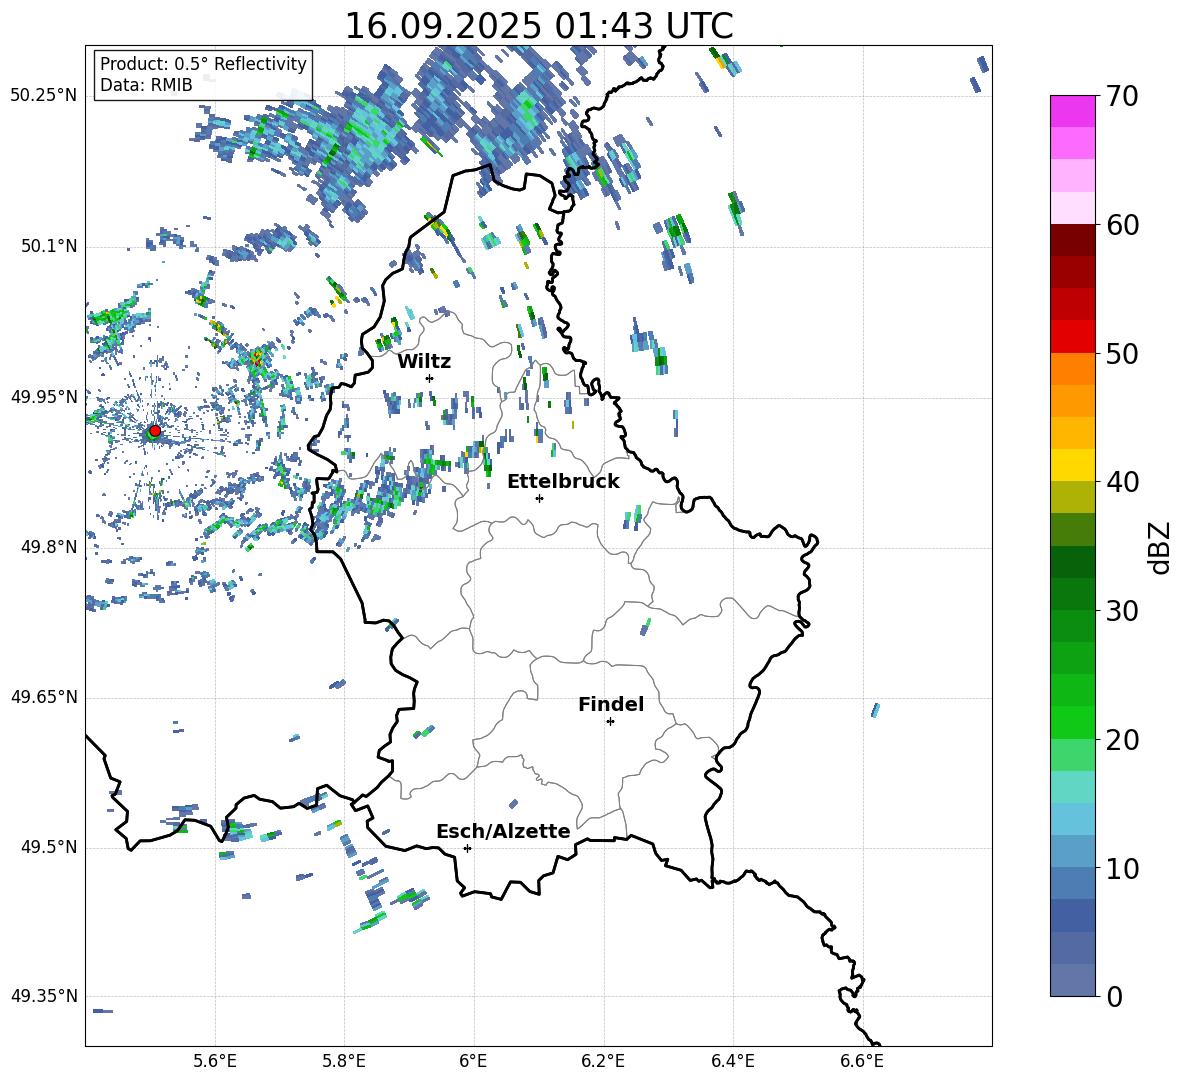Pick the orange colorbar segment below 50
The height and width of the screenshot is (1081, 1184).
(1073, 369)
